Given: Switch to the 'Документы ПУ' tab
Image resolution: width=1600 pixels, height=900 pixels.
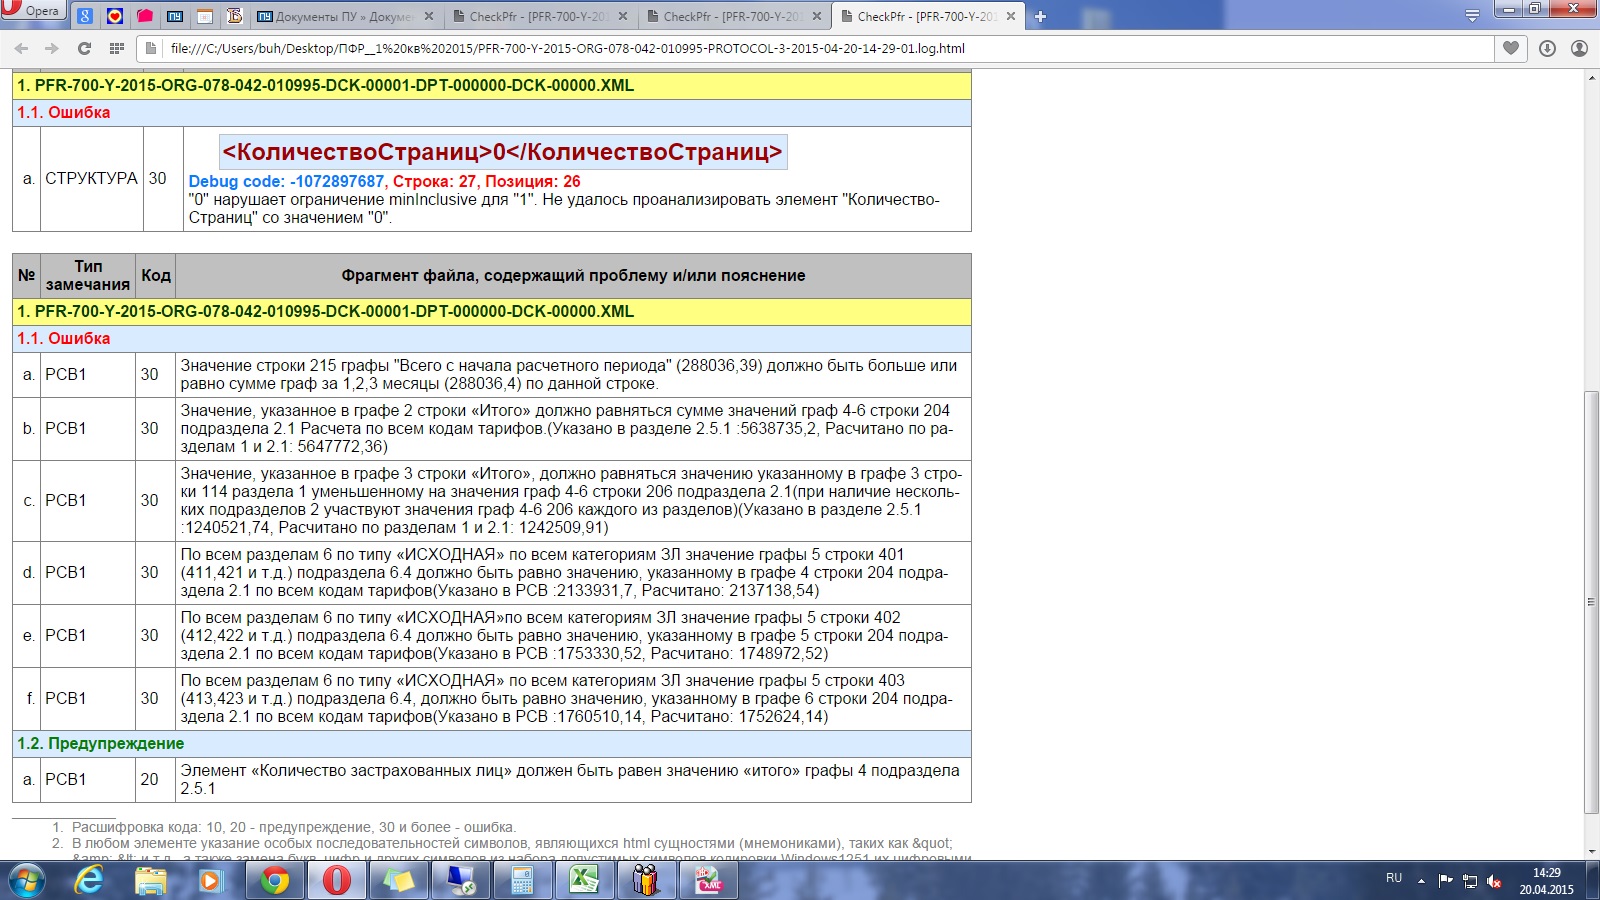Looking at the screenshot, I should point(335,17).
